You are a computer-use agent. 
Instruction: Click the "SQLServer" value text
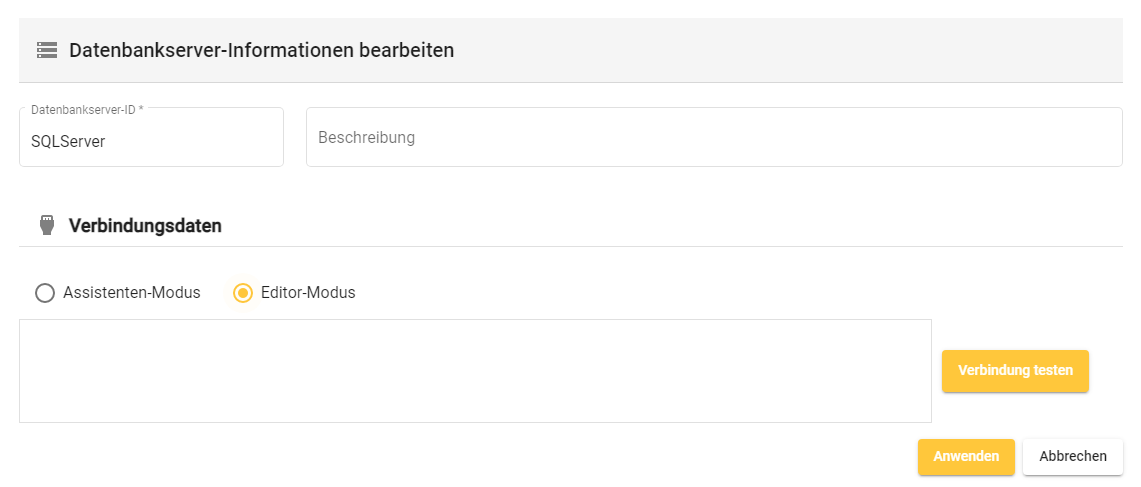click(x=68, y=142)
